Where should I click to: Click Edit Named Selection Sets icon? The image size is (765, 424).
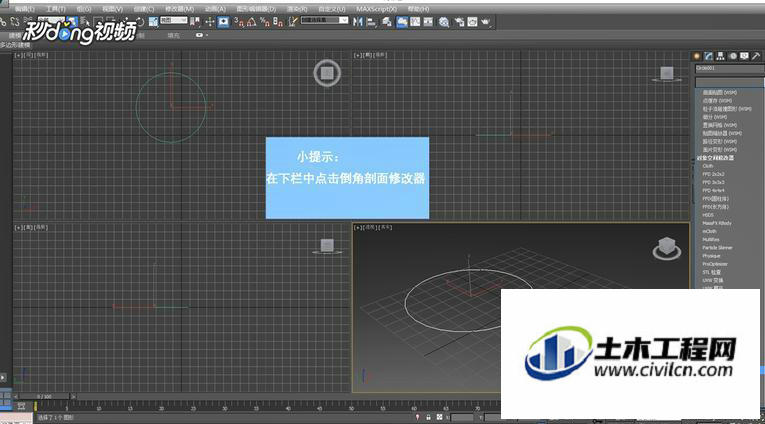(293, 22)
